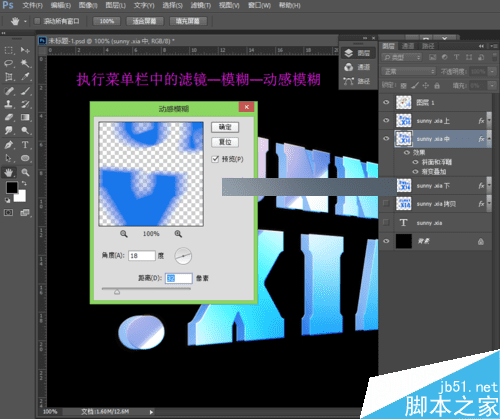
Task: Switch to 通道 tab in panel
Action: click(408, 46)
